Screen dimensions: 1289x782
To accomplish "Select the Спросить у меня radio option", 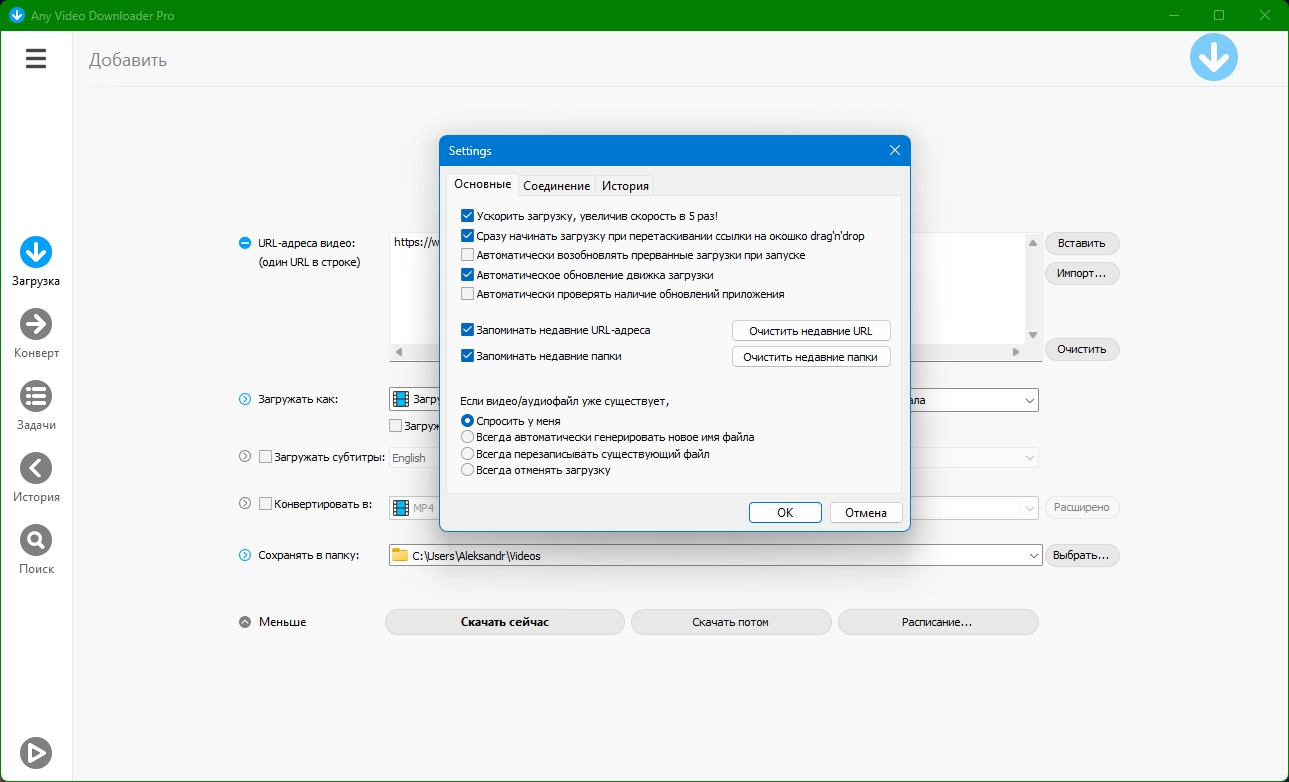I will click(x=468, y=421).
